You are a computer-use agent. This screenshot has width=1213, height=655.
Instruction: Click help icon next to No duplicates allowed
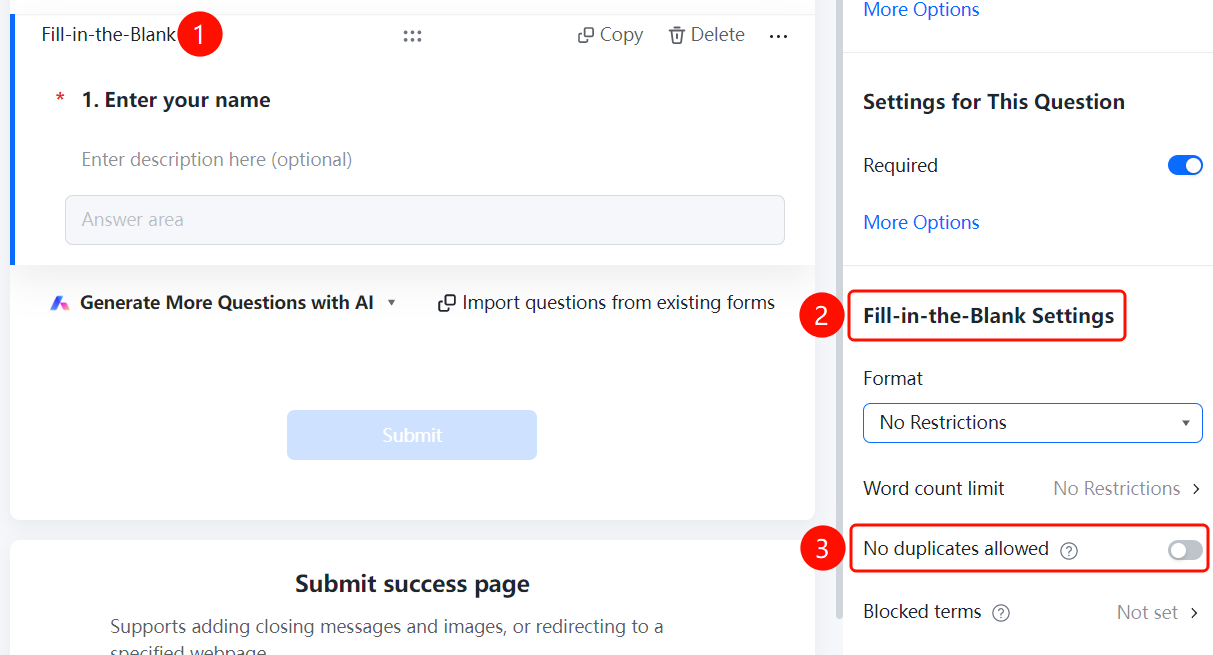pyautogui.click(x=1069, y=550)
